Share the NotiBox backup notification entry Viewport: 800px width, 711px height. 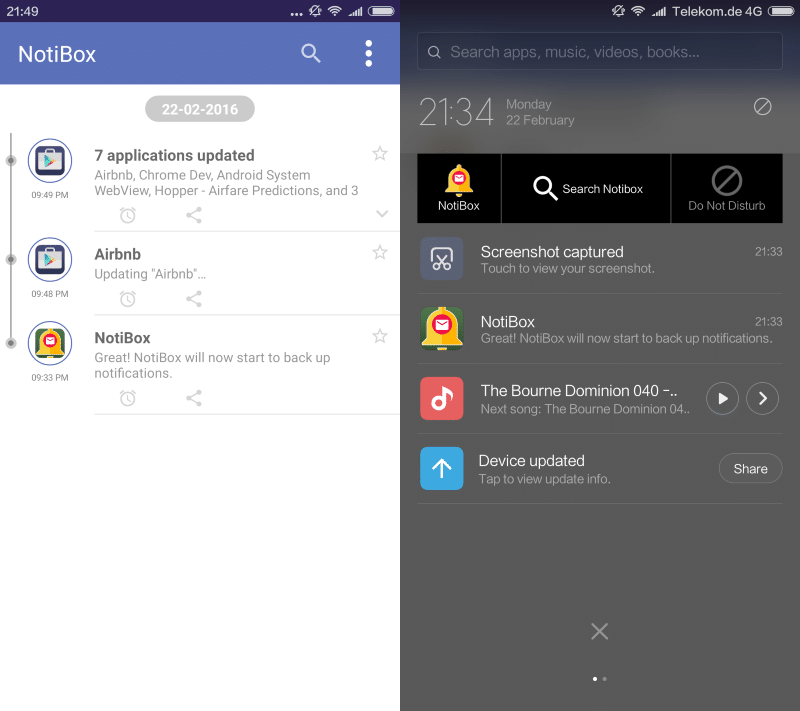[x=194, y=398]
